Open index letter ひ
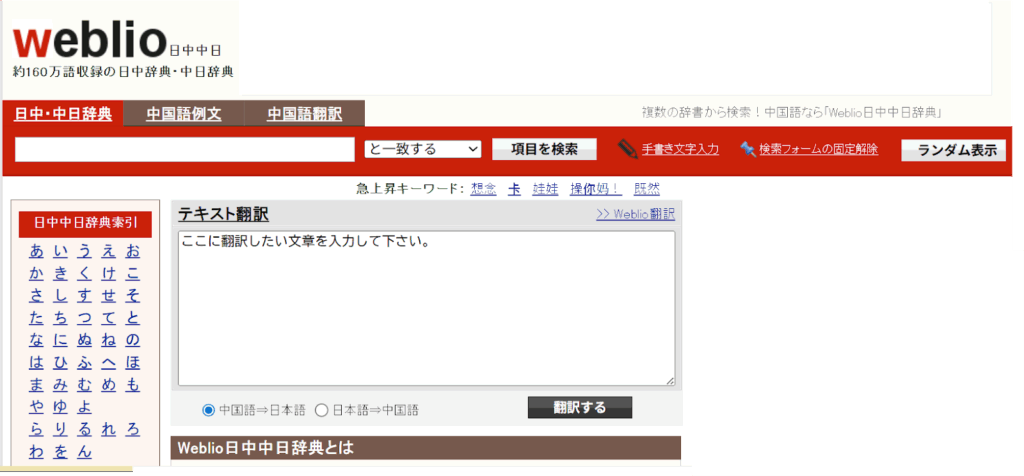This screenshot has height=476, width=1024. click(61, 363)
